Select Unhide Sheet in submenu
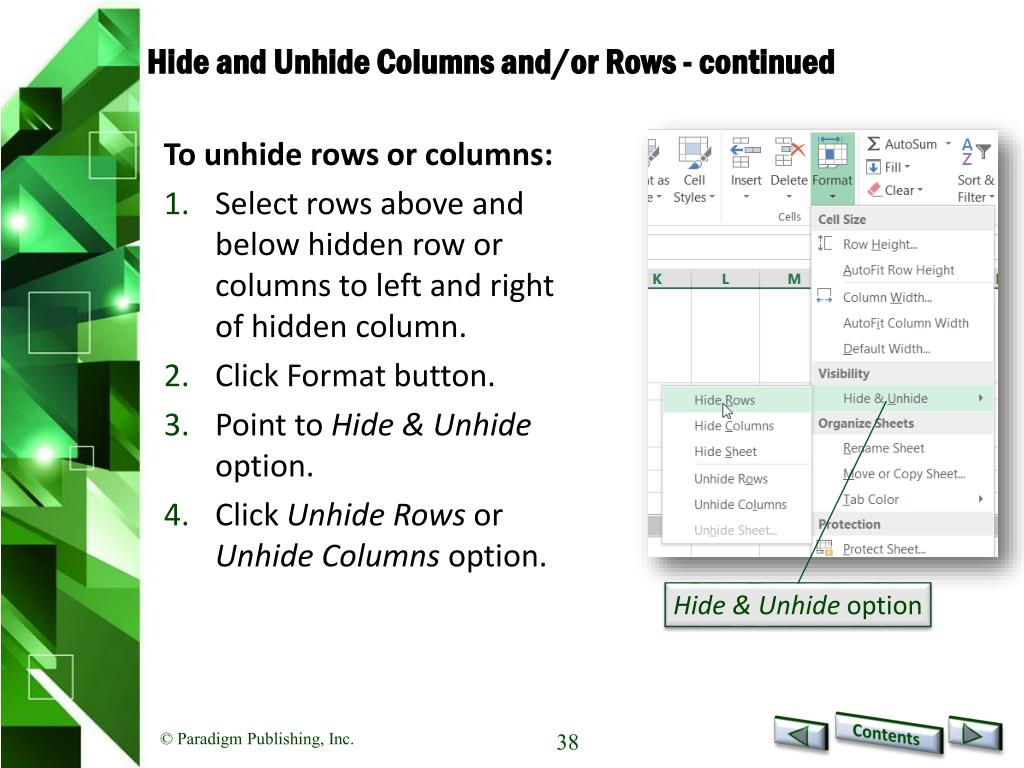The height and width of the screenshot is (768, 1024). point(737,530)
